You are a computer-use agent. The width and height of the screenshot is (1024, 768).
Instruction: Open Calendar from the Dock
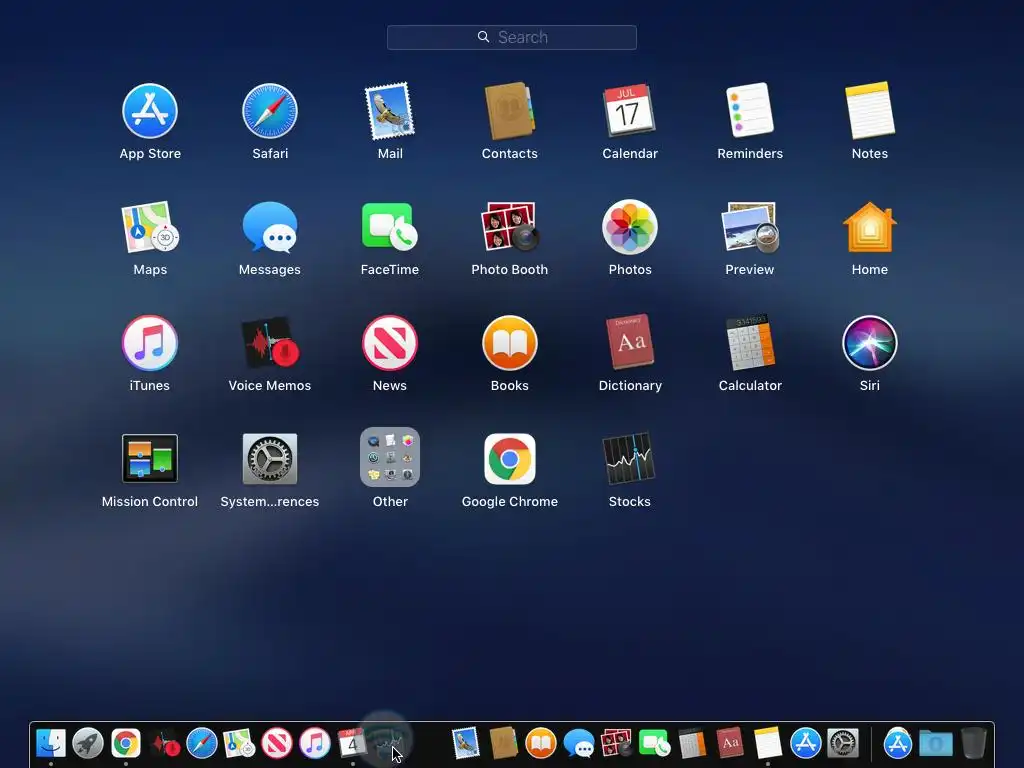[x=352, y=743]
